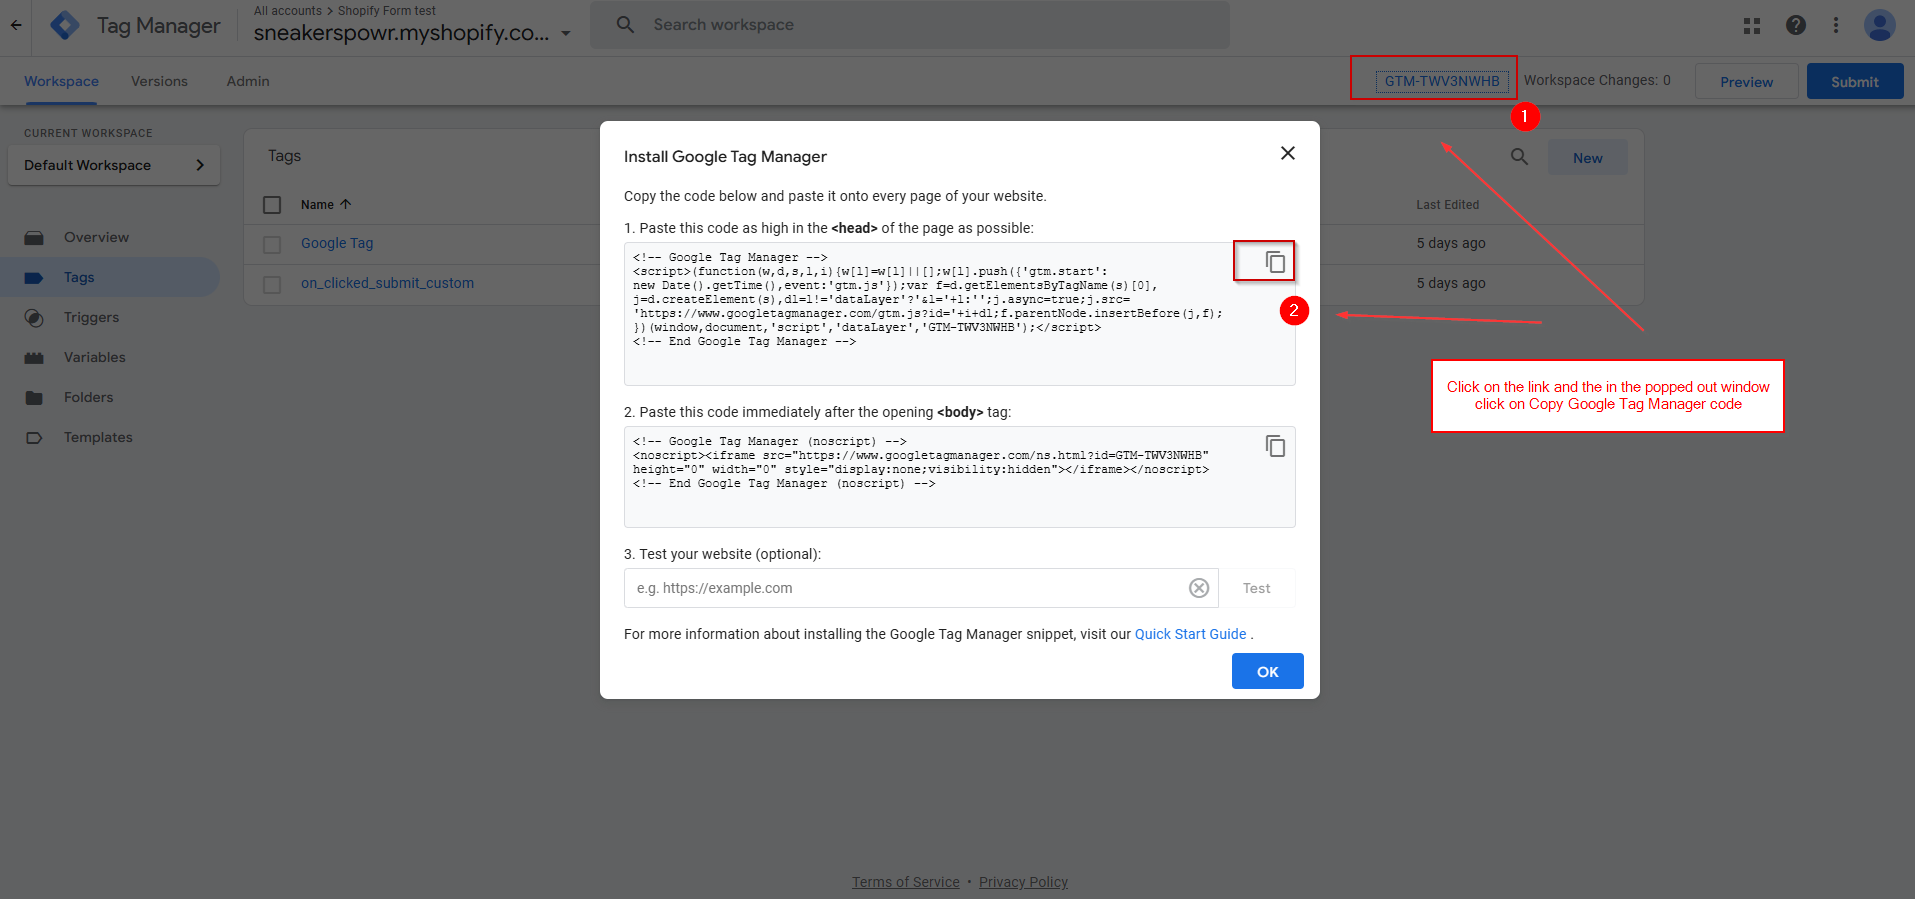
Task: Check the on_clicked_submit_custom row checkbox
Action: click(x=272, y=284)
